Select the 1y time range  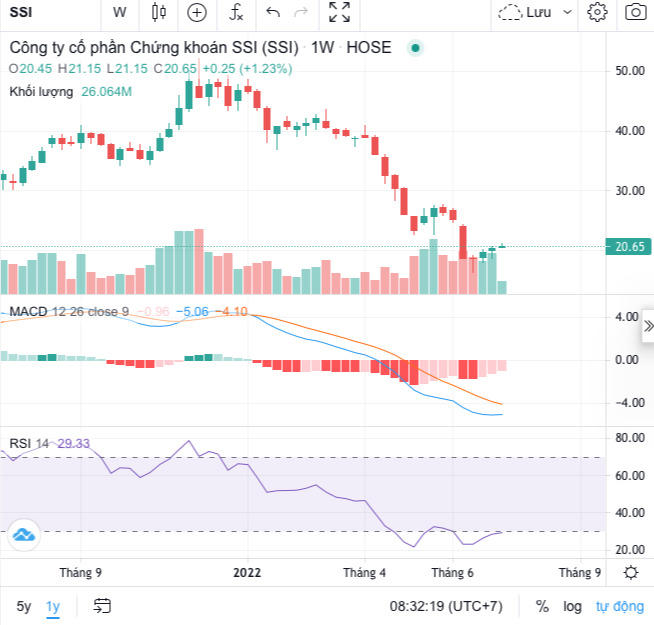pyautogui.click(x=53, y=606)
